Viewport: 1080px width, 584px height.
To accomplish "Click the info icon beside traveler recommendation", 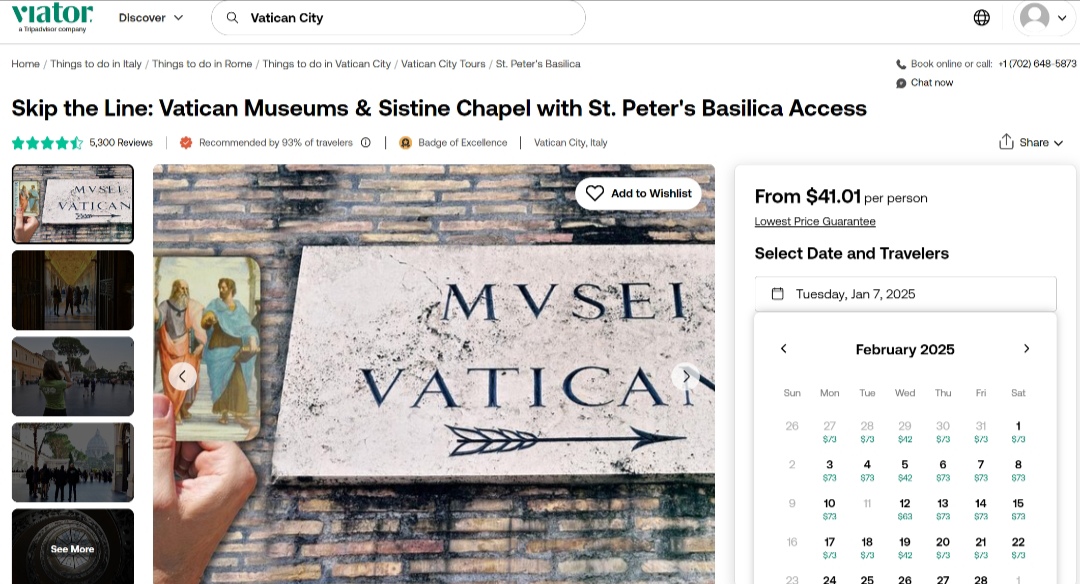I will point(366,143).
